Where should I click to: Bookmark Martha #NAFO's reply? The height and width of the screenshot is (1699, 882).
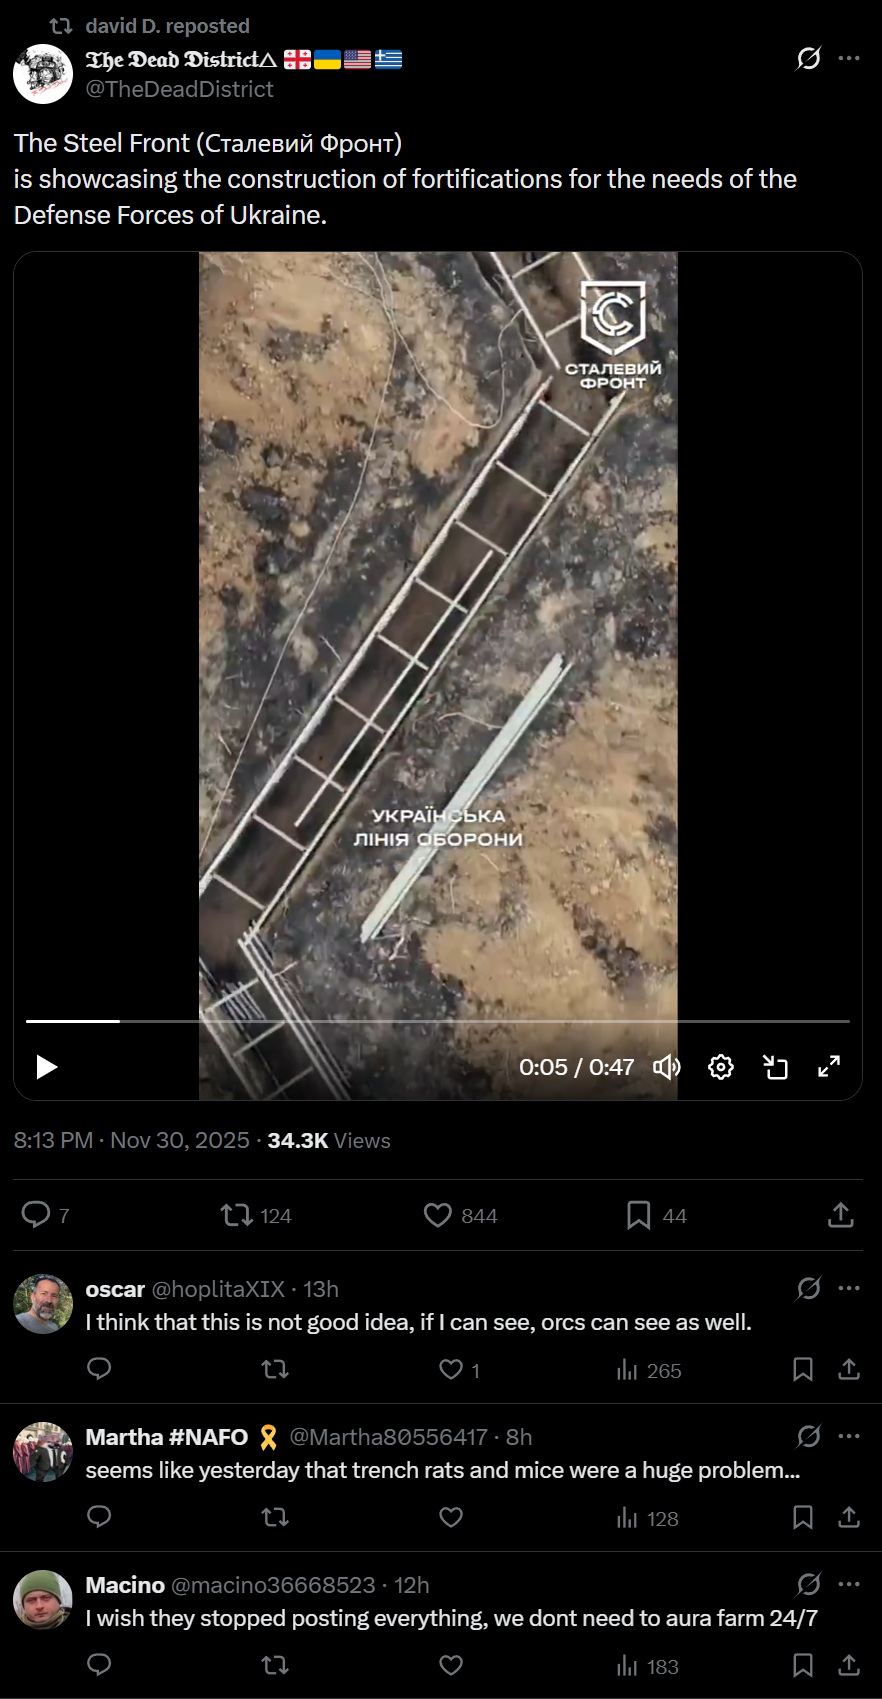(802, 1517)
